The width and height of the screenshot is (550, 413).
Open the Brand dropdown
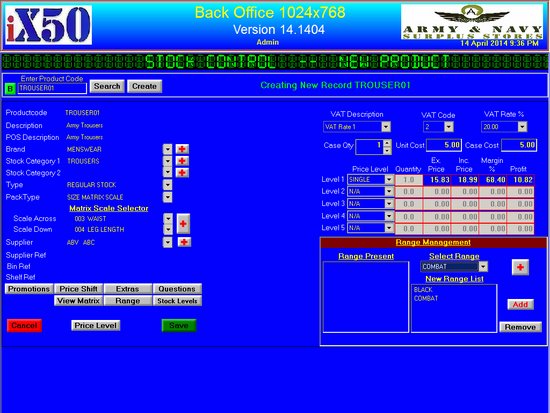point(167,149)
